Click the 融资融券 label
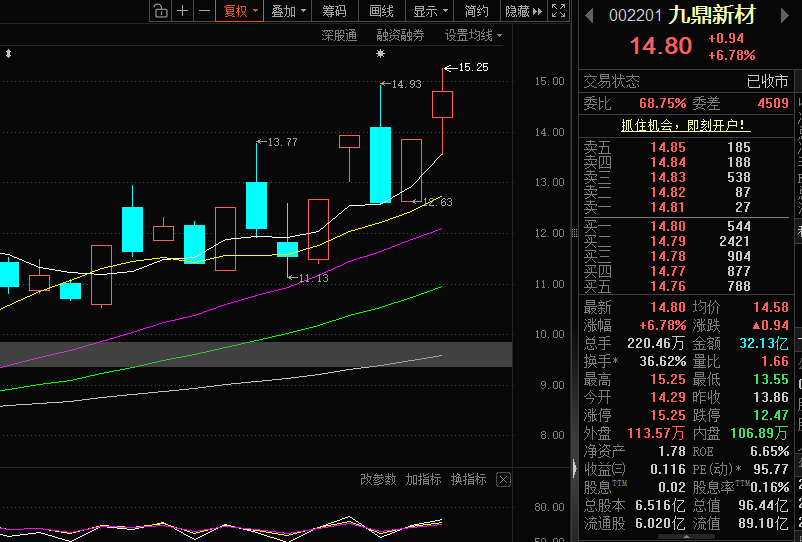Viewport: 802px width, 542px height. (x=400, y=35)
